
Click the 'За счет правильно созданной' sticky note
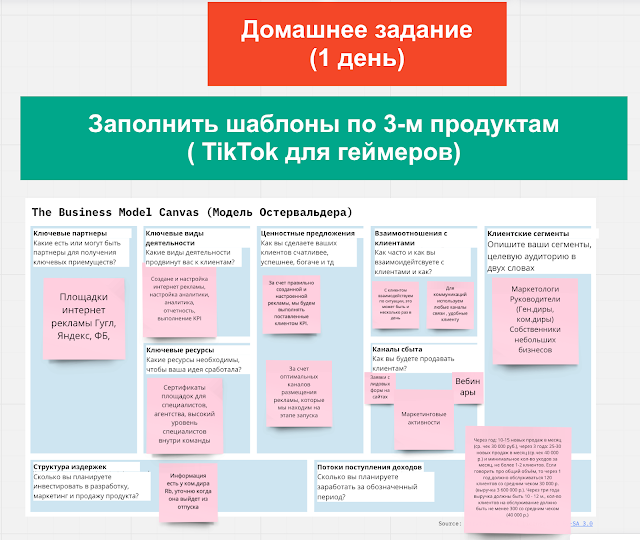[291, 304]
